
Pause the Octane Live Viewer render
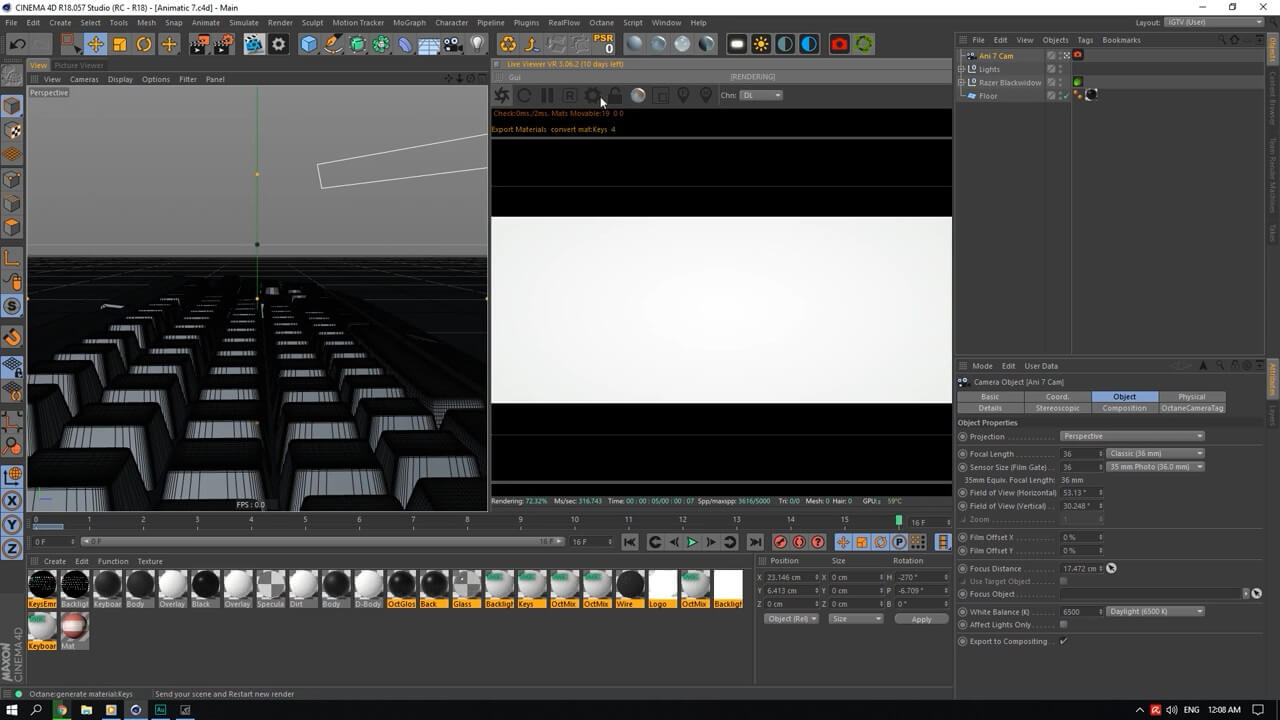click(547, 95)
